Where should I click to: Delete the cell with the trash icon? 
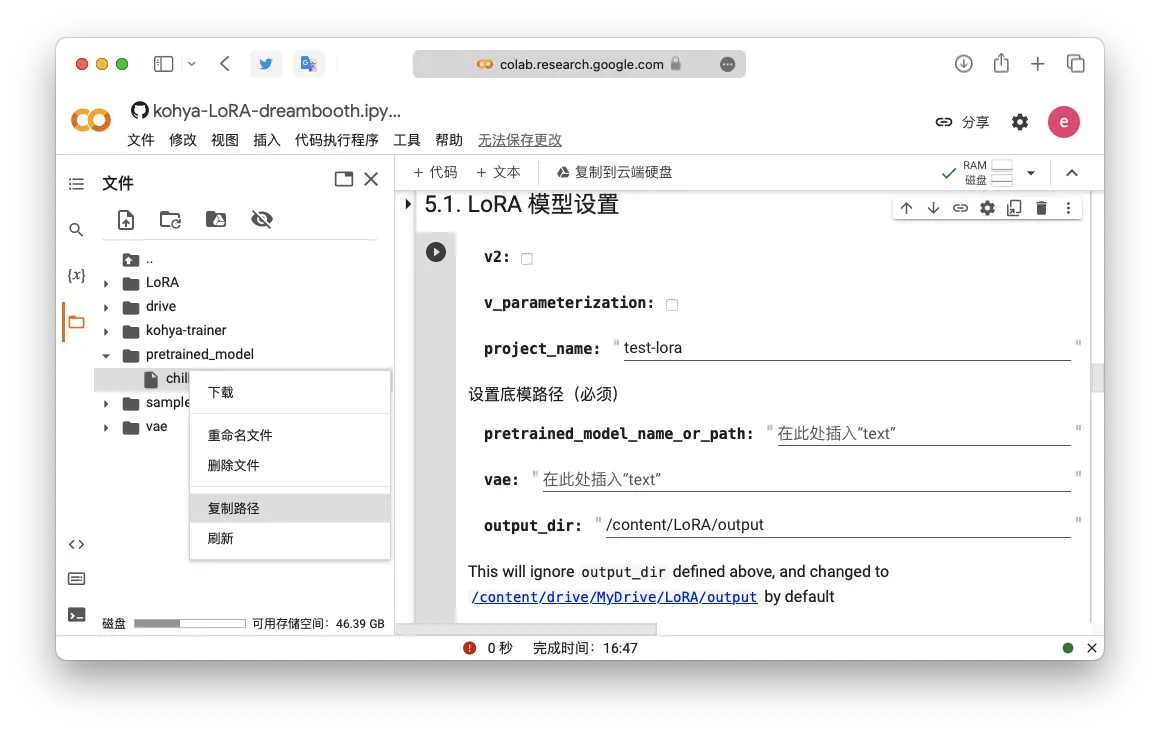click(x=1041, y=208)
